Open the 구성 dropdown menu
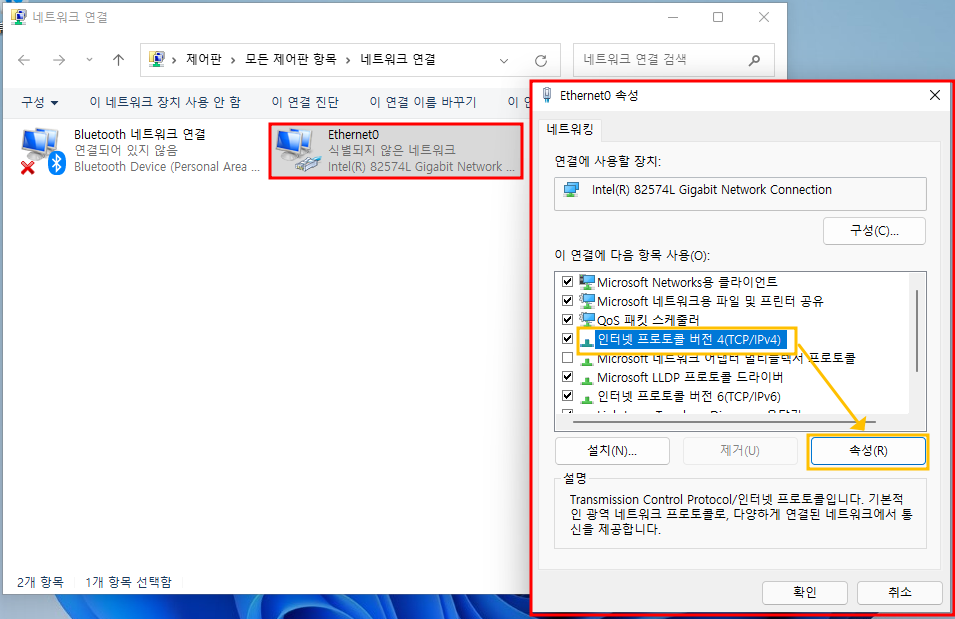955x619 pixels. point(40,102)
